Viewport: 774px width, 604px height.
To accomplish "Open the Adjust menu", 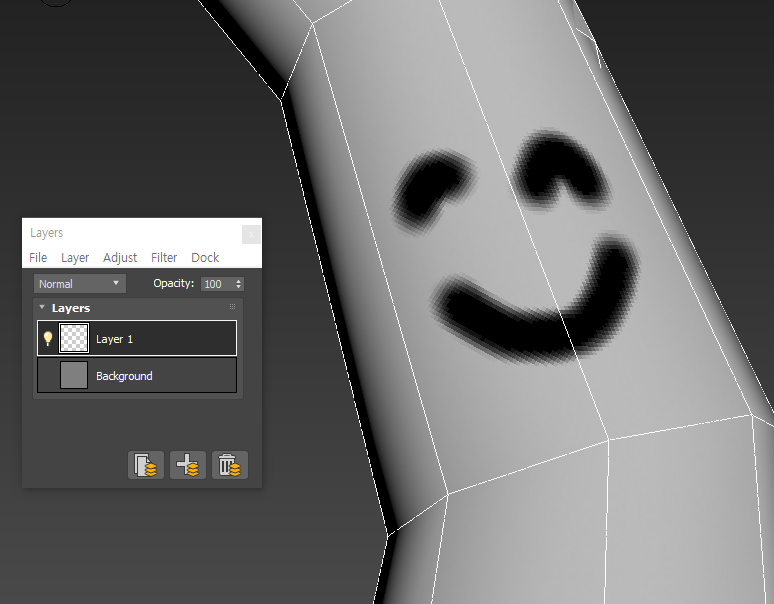I will click(x=120, y=258).
